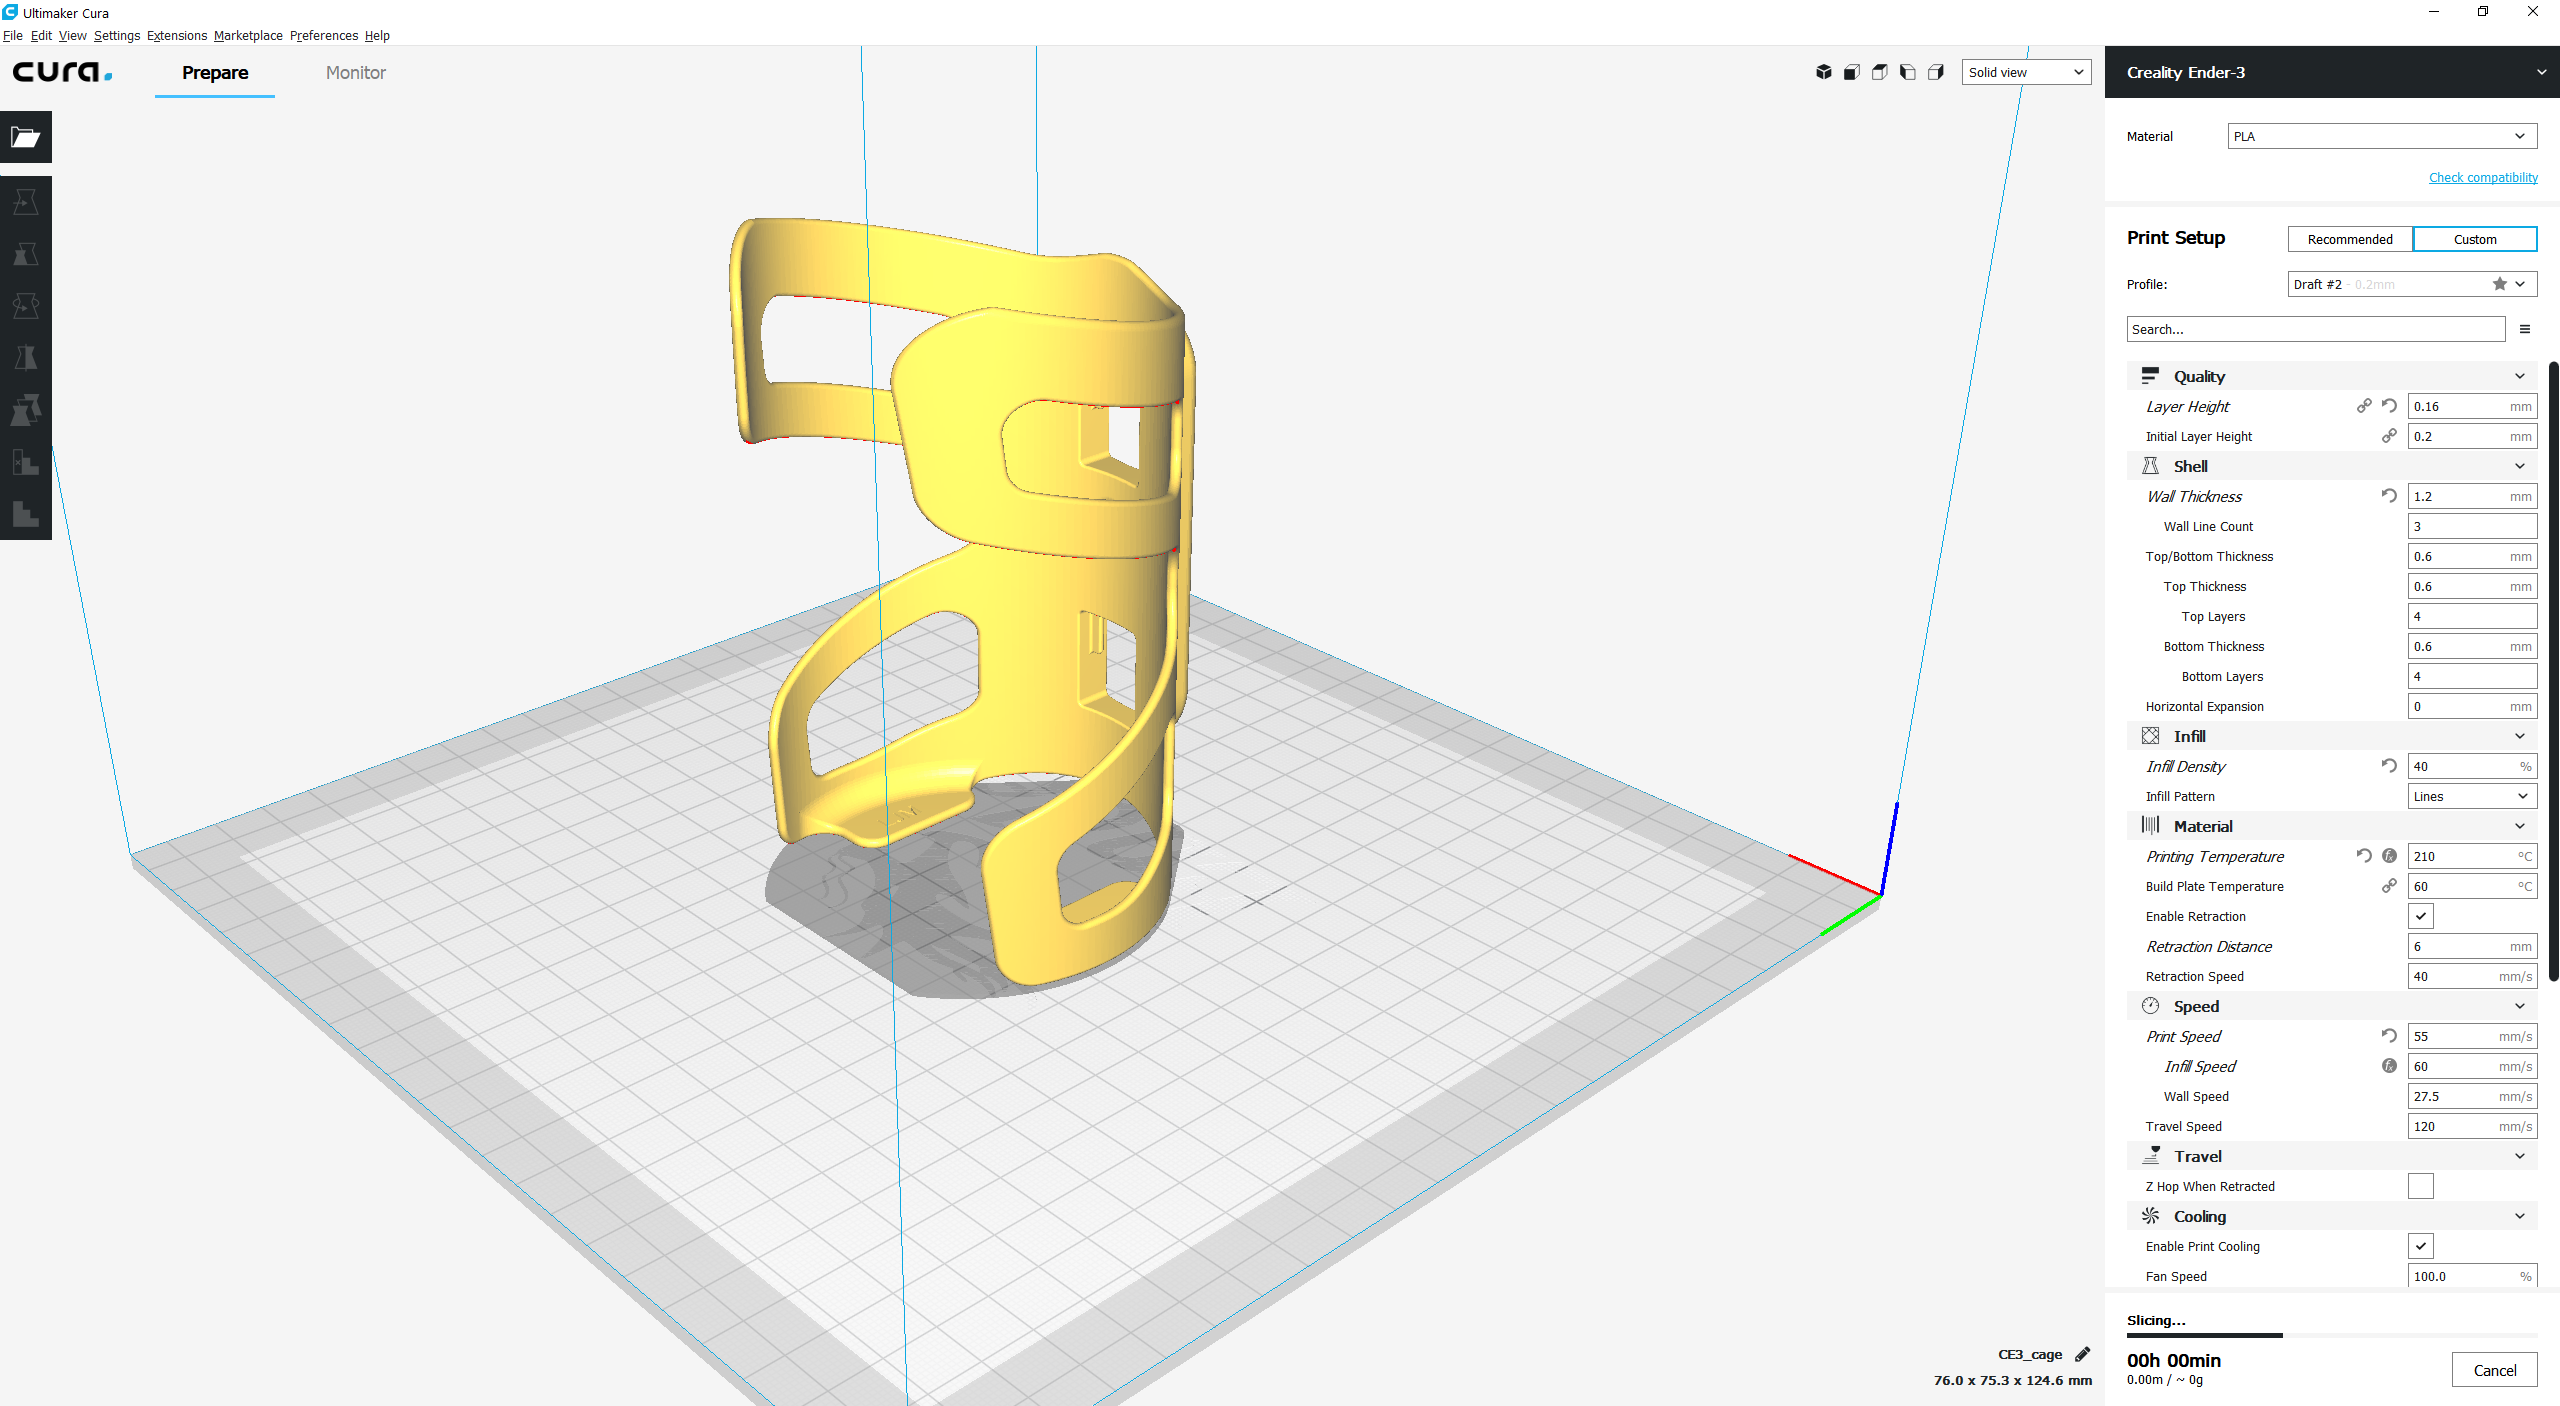
Task: Select the Mirror tool in sidebar
Action: (x=26, y=358)
